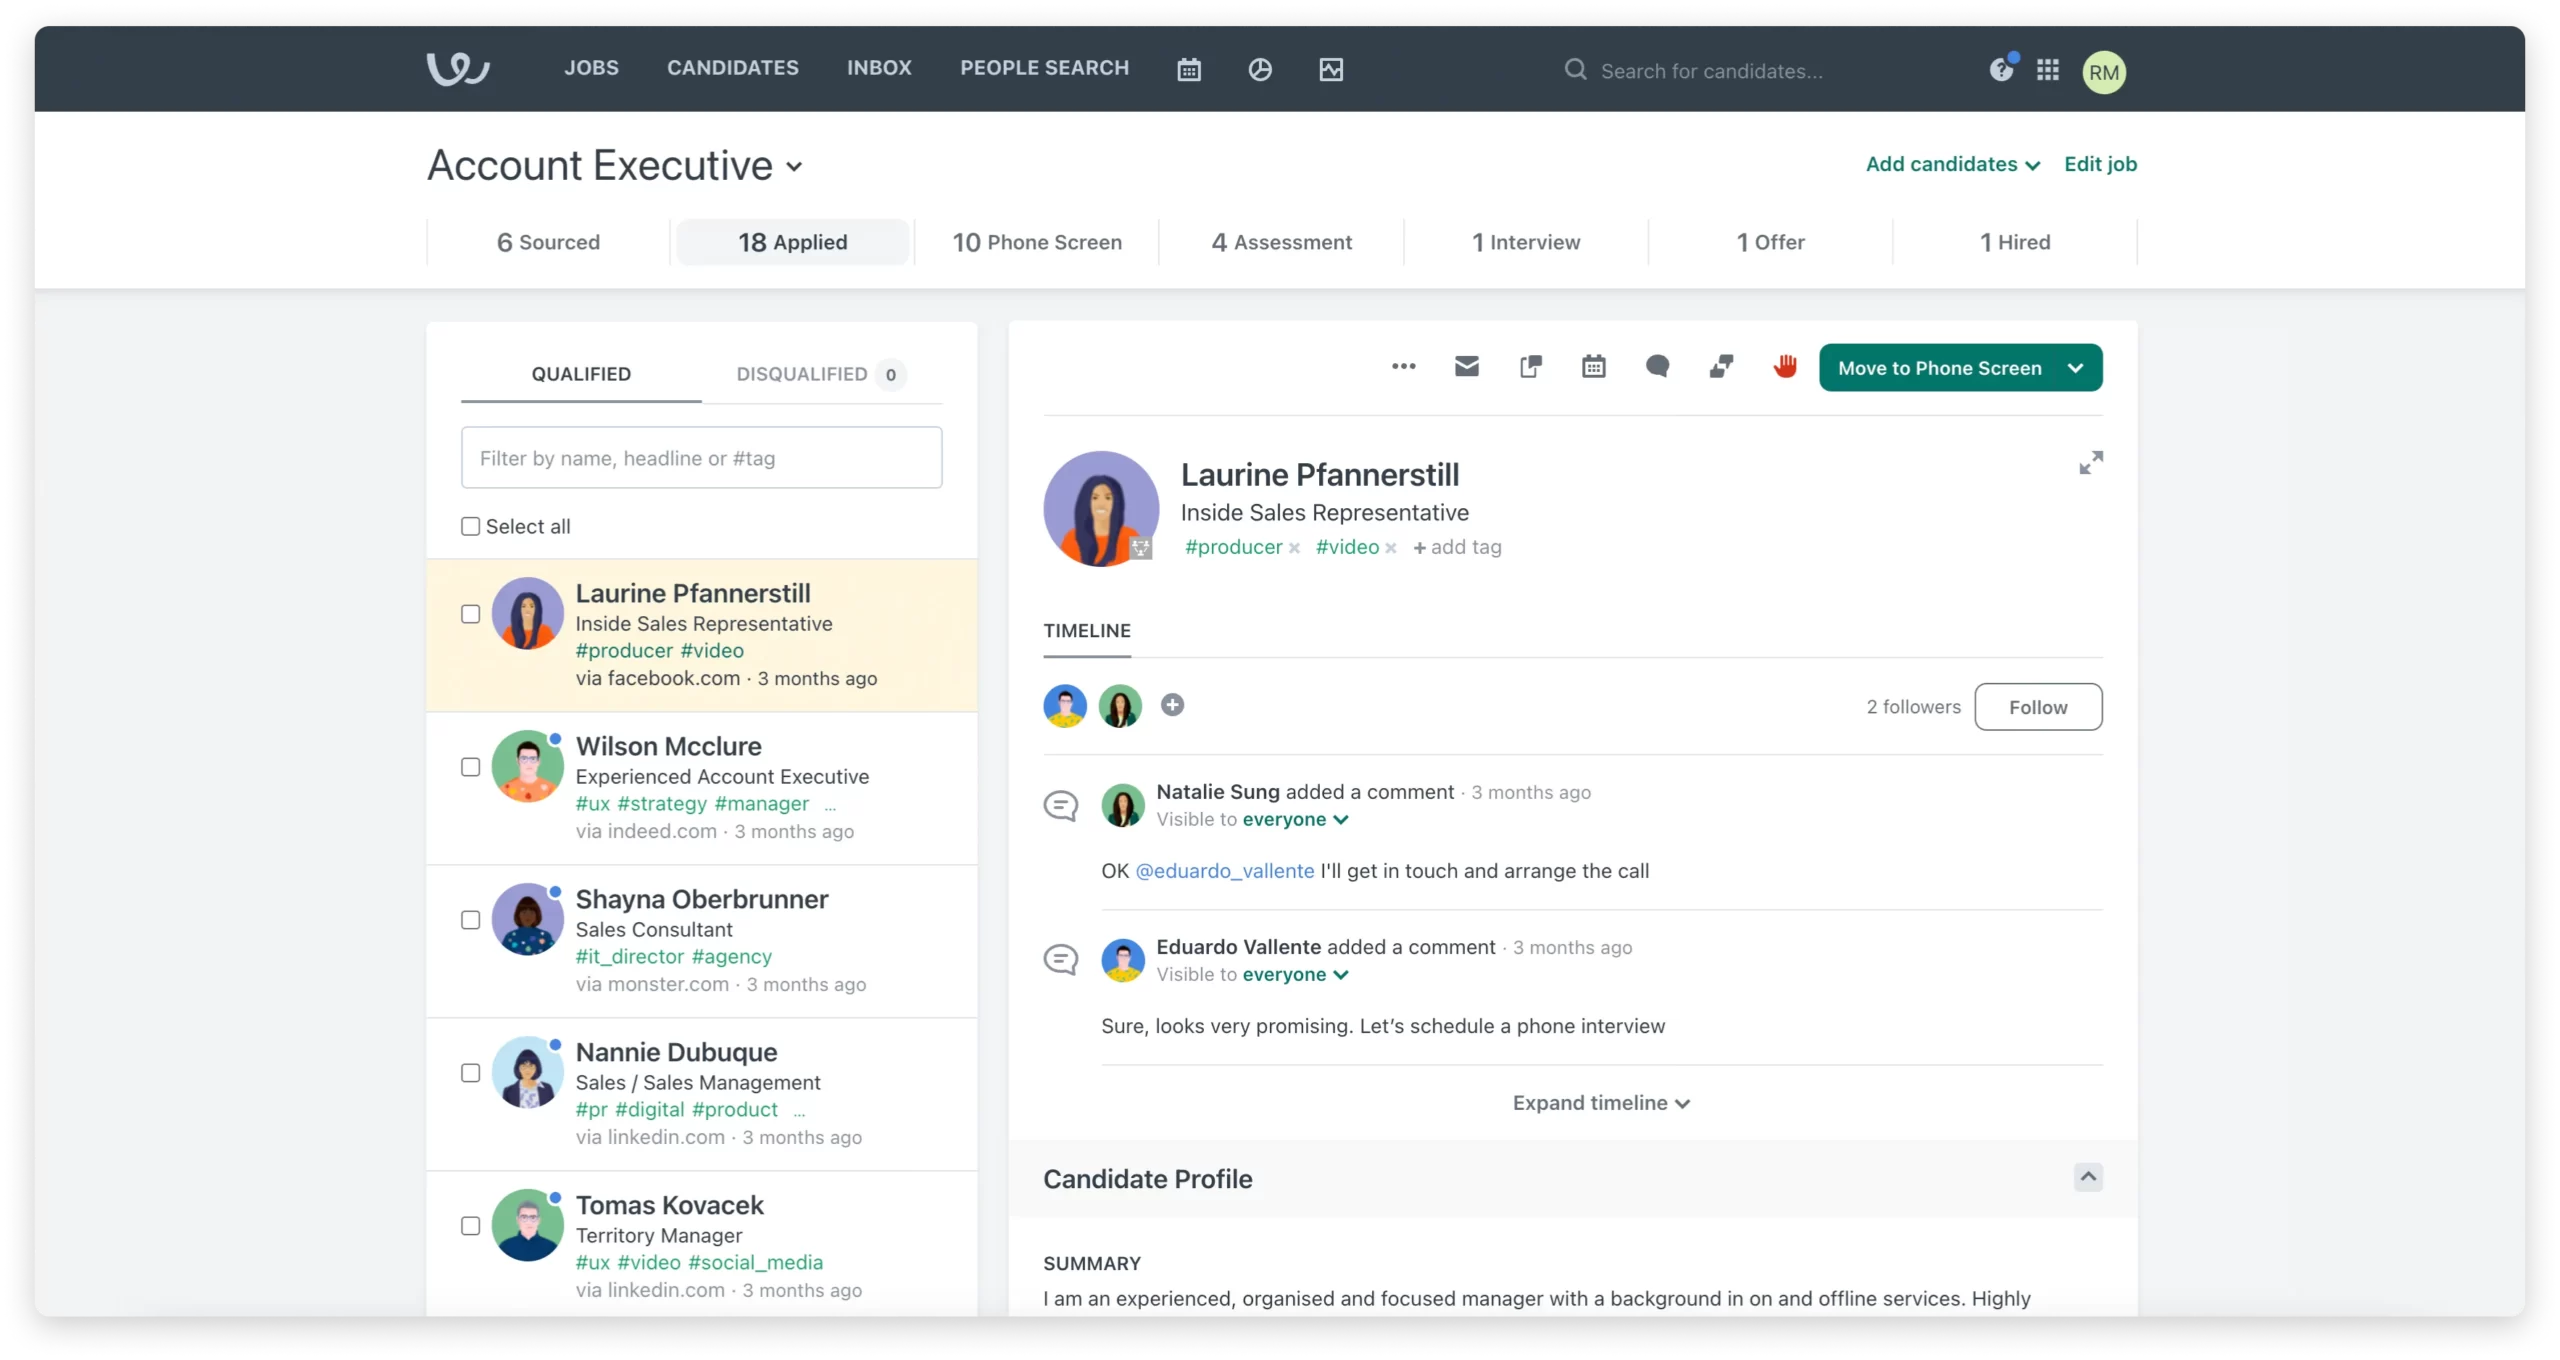The image size is (2560, 1360).
Task: Switch to the Disqualified tab
Action: click(x=802, y=375)
